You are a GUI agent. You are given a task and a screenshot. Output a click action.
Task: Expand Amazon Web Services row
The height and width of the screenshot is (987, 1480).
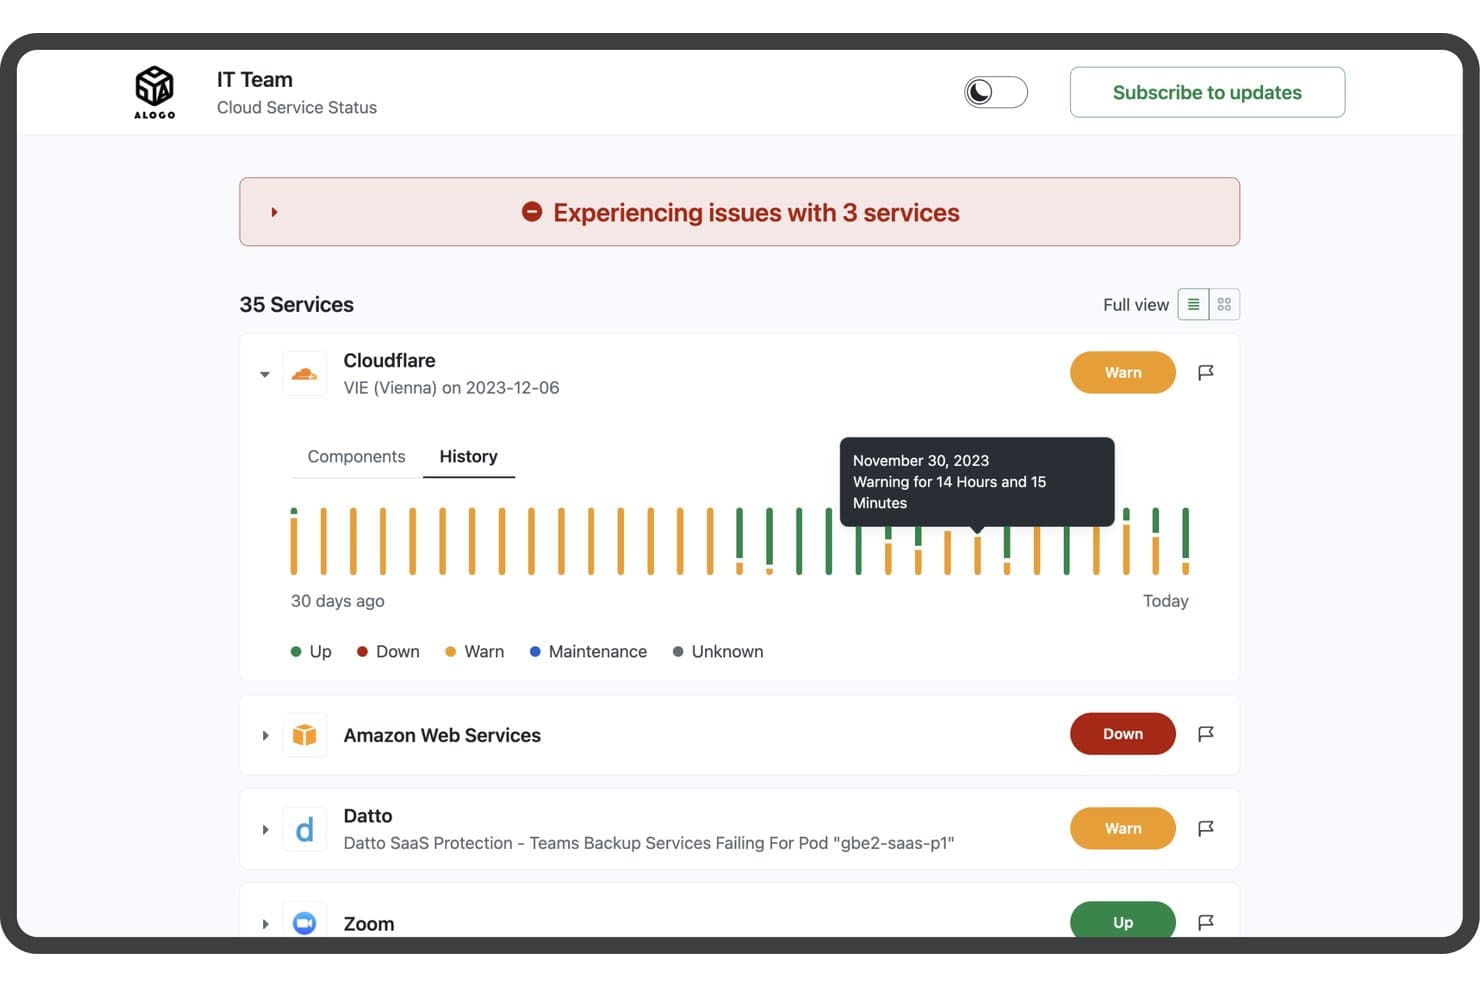(x=265, y=735)
